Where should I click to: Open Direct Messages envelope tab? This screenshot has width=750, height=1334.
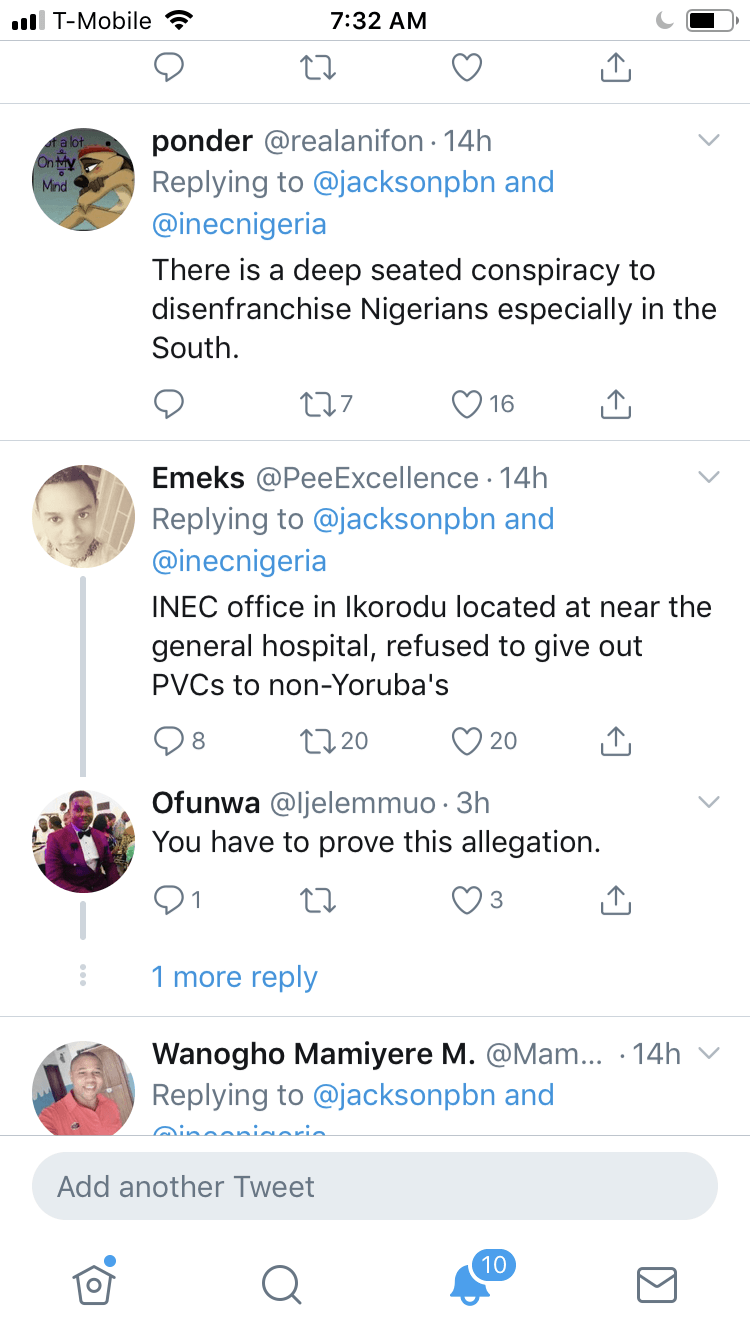click(657, 1285)
